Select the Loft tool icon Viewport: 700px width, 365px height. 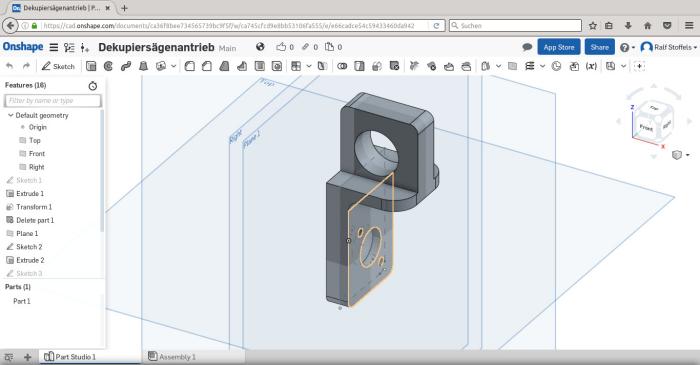pyautogui.click(x=143, y=66)
